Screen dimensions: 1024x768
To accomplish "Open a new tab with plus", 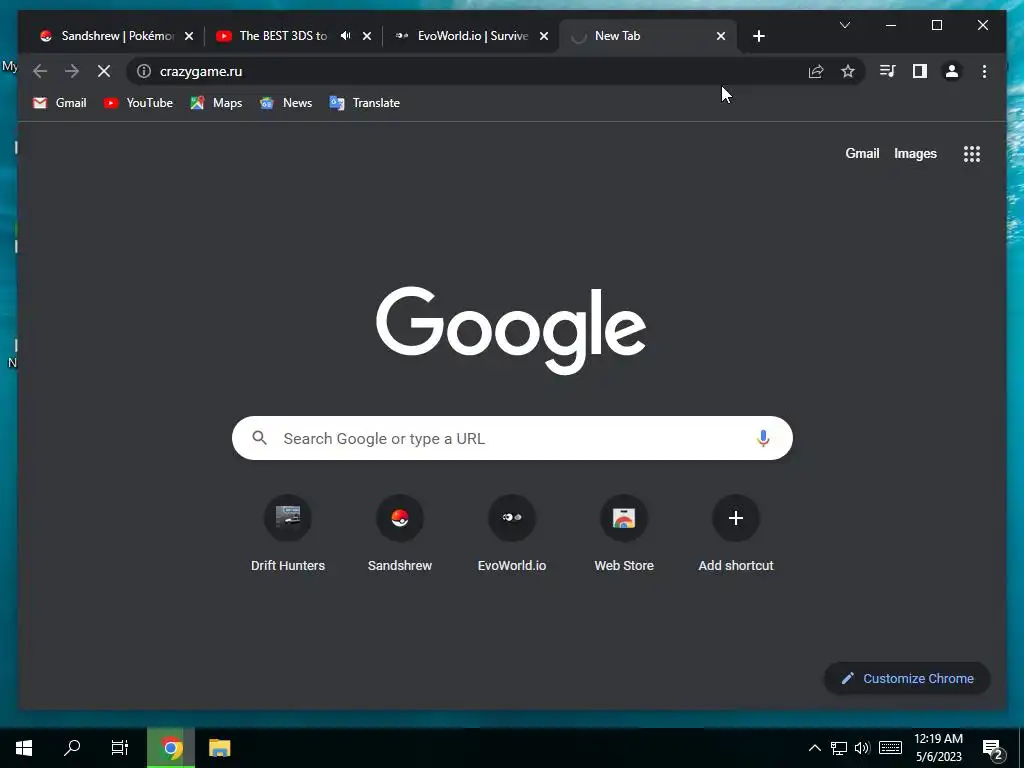I will point(758,36).
